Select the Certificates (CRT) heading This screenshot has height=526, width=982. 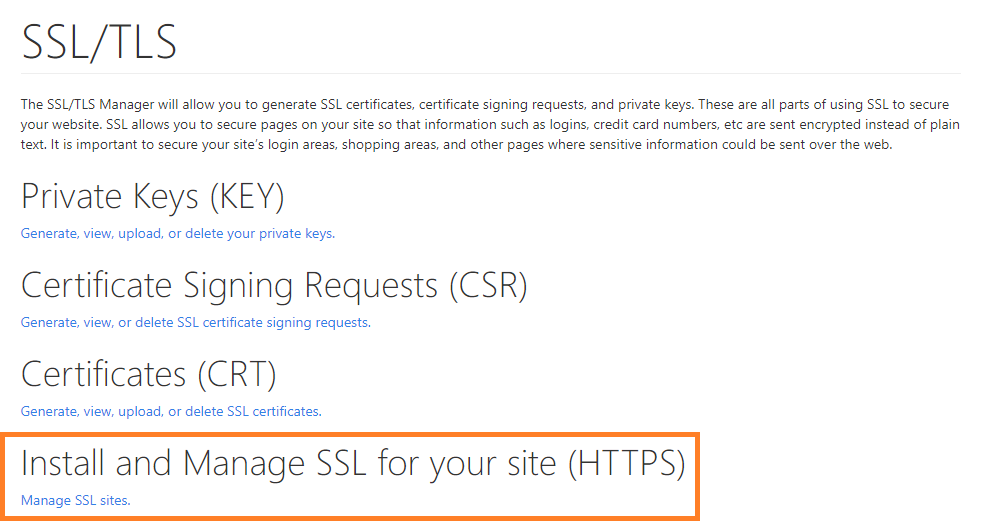(x=148, y=374)
